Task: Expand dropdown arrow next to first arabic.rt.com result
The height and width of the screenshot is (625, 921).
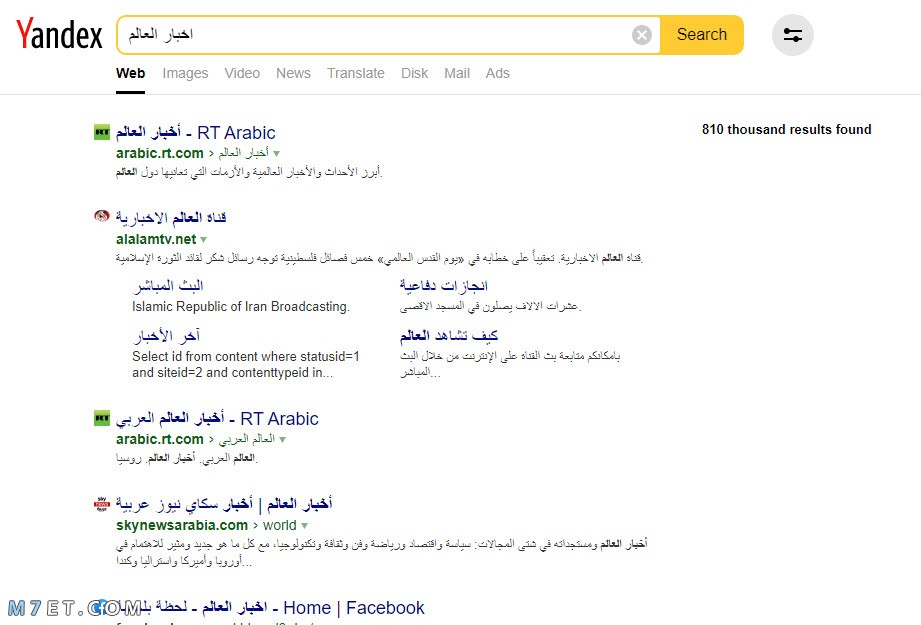Action: (x=277, y=154)
